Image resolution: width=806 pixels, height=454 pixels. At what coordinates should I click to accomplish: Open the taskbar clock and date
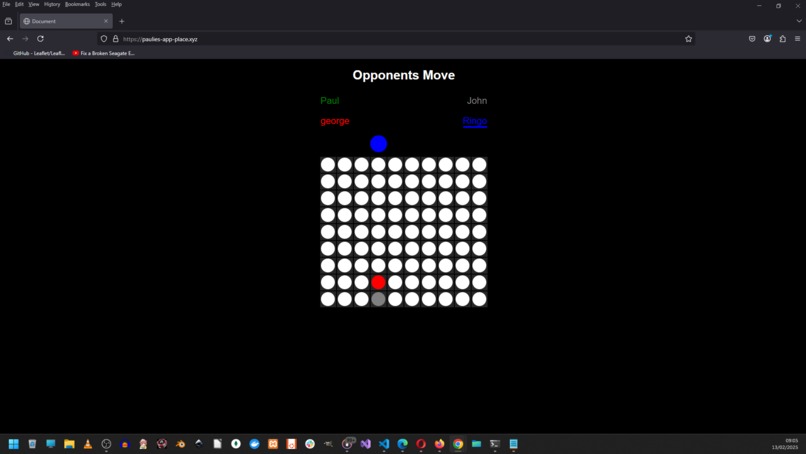pyautogui.click(x=785, y=444)
